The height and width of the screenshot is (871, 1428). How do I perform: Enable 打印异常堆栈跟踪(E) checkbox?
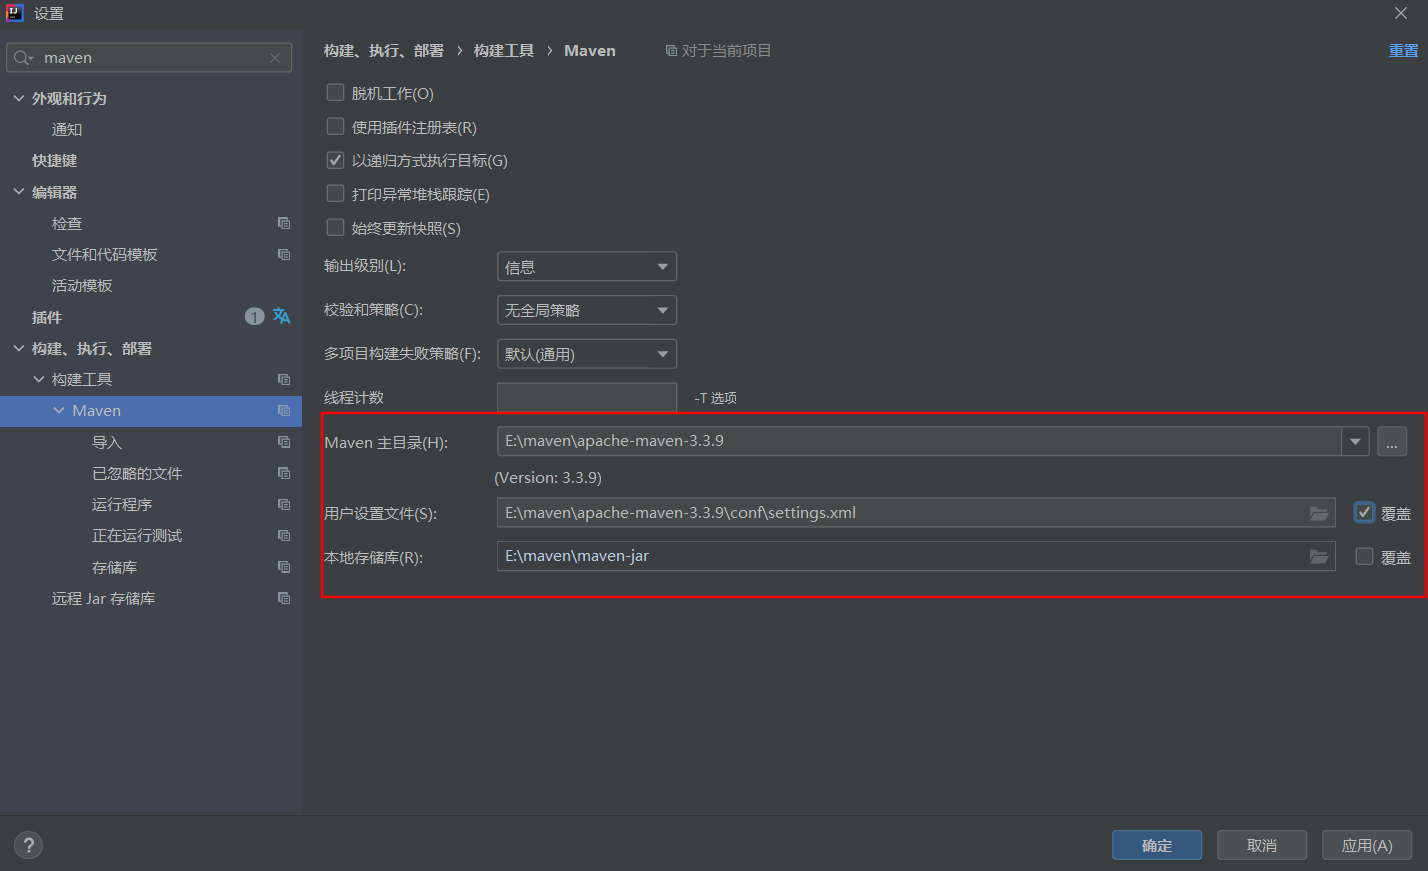coord(336,193)
